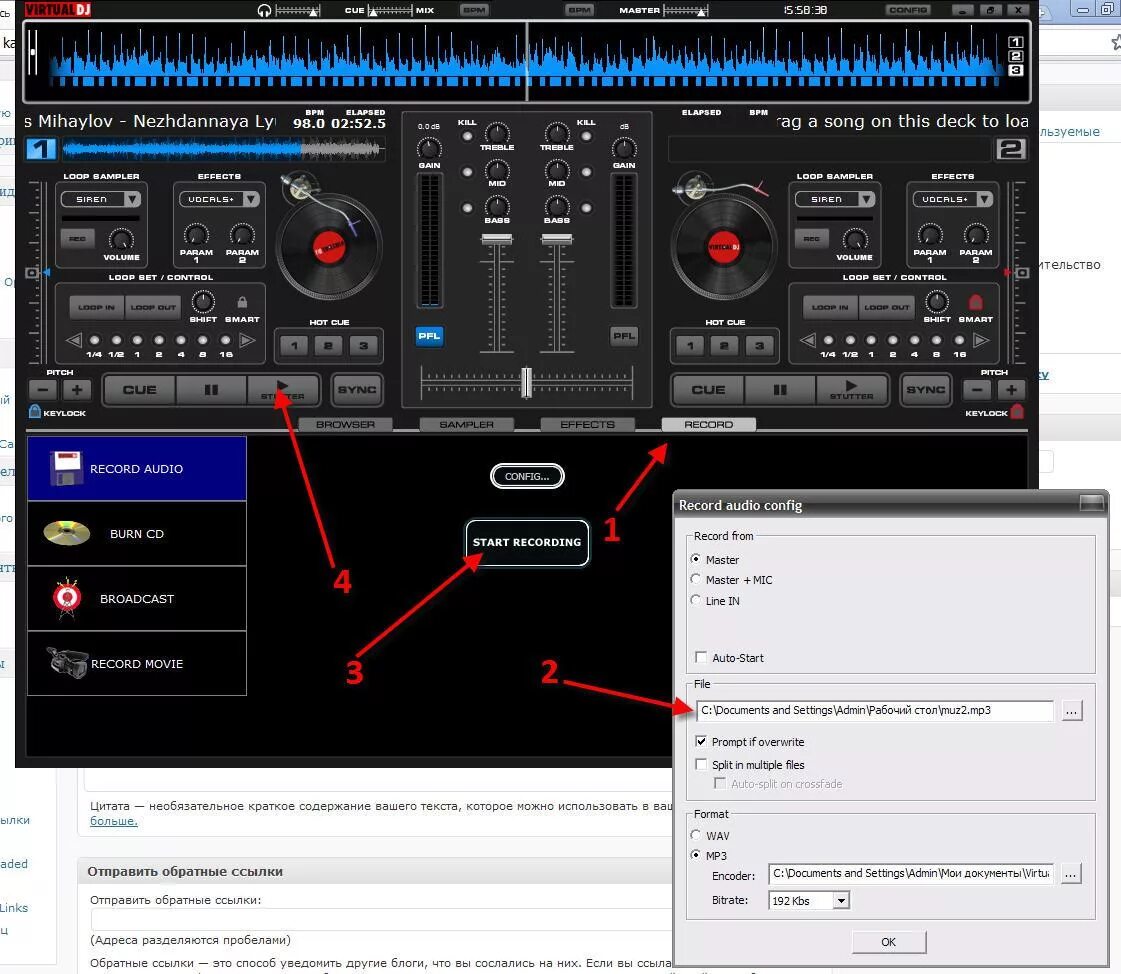This screenshot has width=1121, height=974.
Task: Open file path browse button
Action: (x=1071, y=711)
